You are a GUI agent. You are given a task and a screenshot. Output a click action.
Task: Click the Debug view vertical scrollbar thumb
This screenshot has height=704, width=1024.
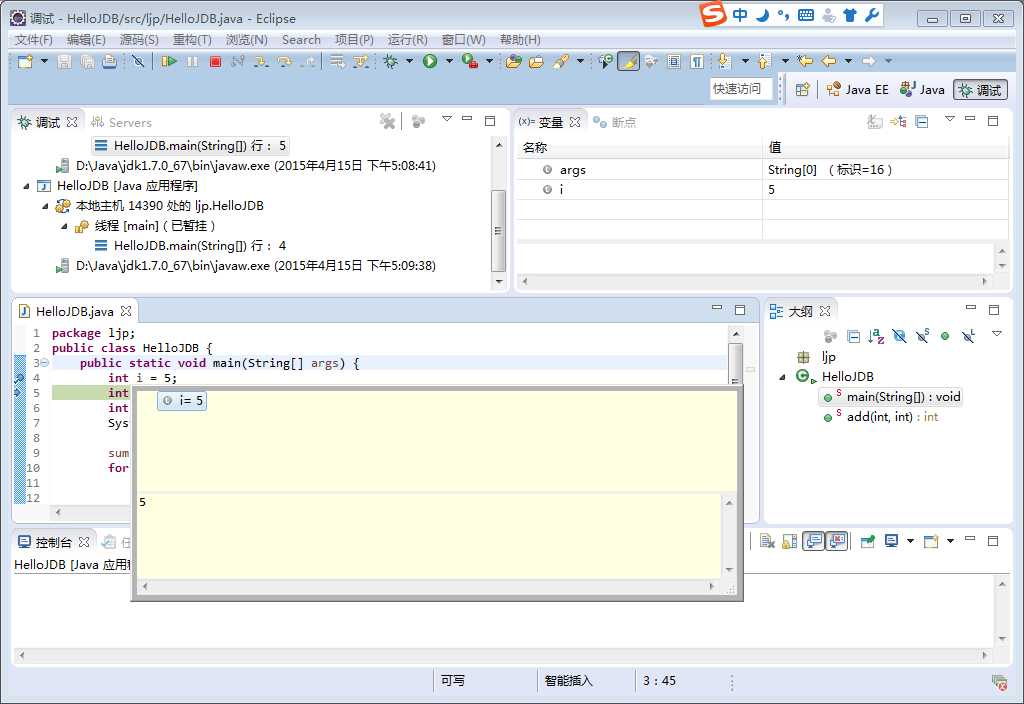coord(498,231)
